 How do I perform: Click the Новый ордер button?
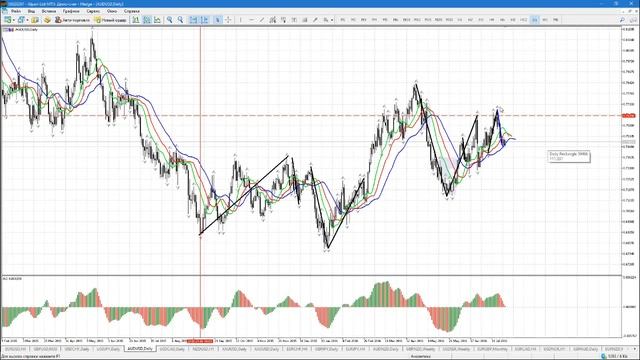click(x=110, y=20)
